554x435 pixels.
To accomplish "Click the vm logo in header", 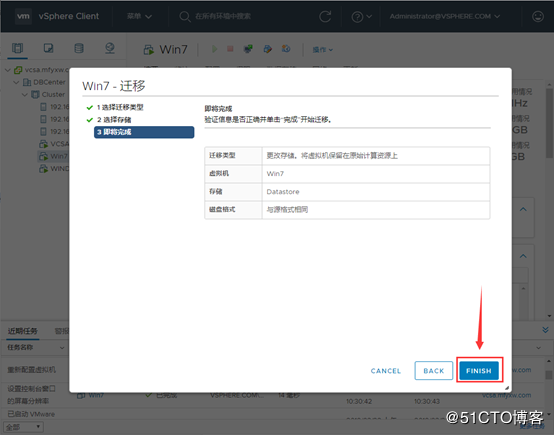I will (23, 16).
